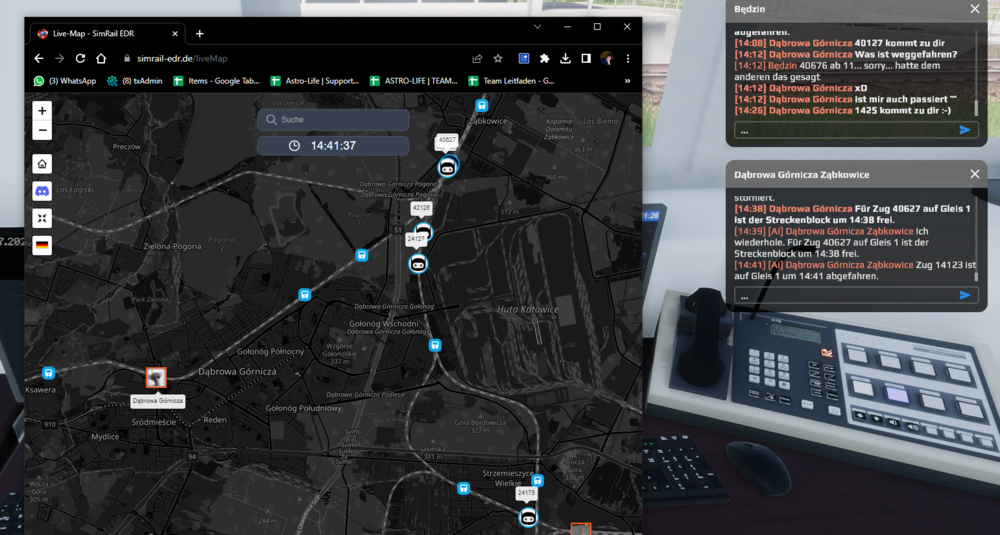Screen dimensions: 1000x535
Task: Open the Discord link button
Action: pyautogui.click(x=42, y=191)
